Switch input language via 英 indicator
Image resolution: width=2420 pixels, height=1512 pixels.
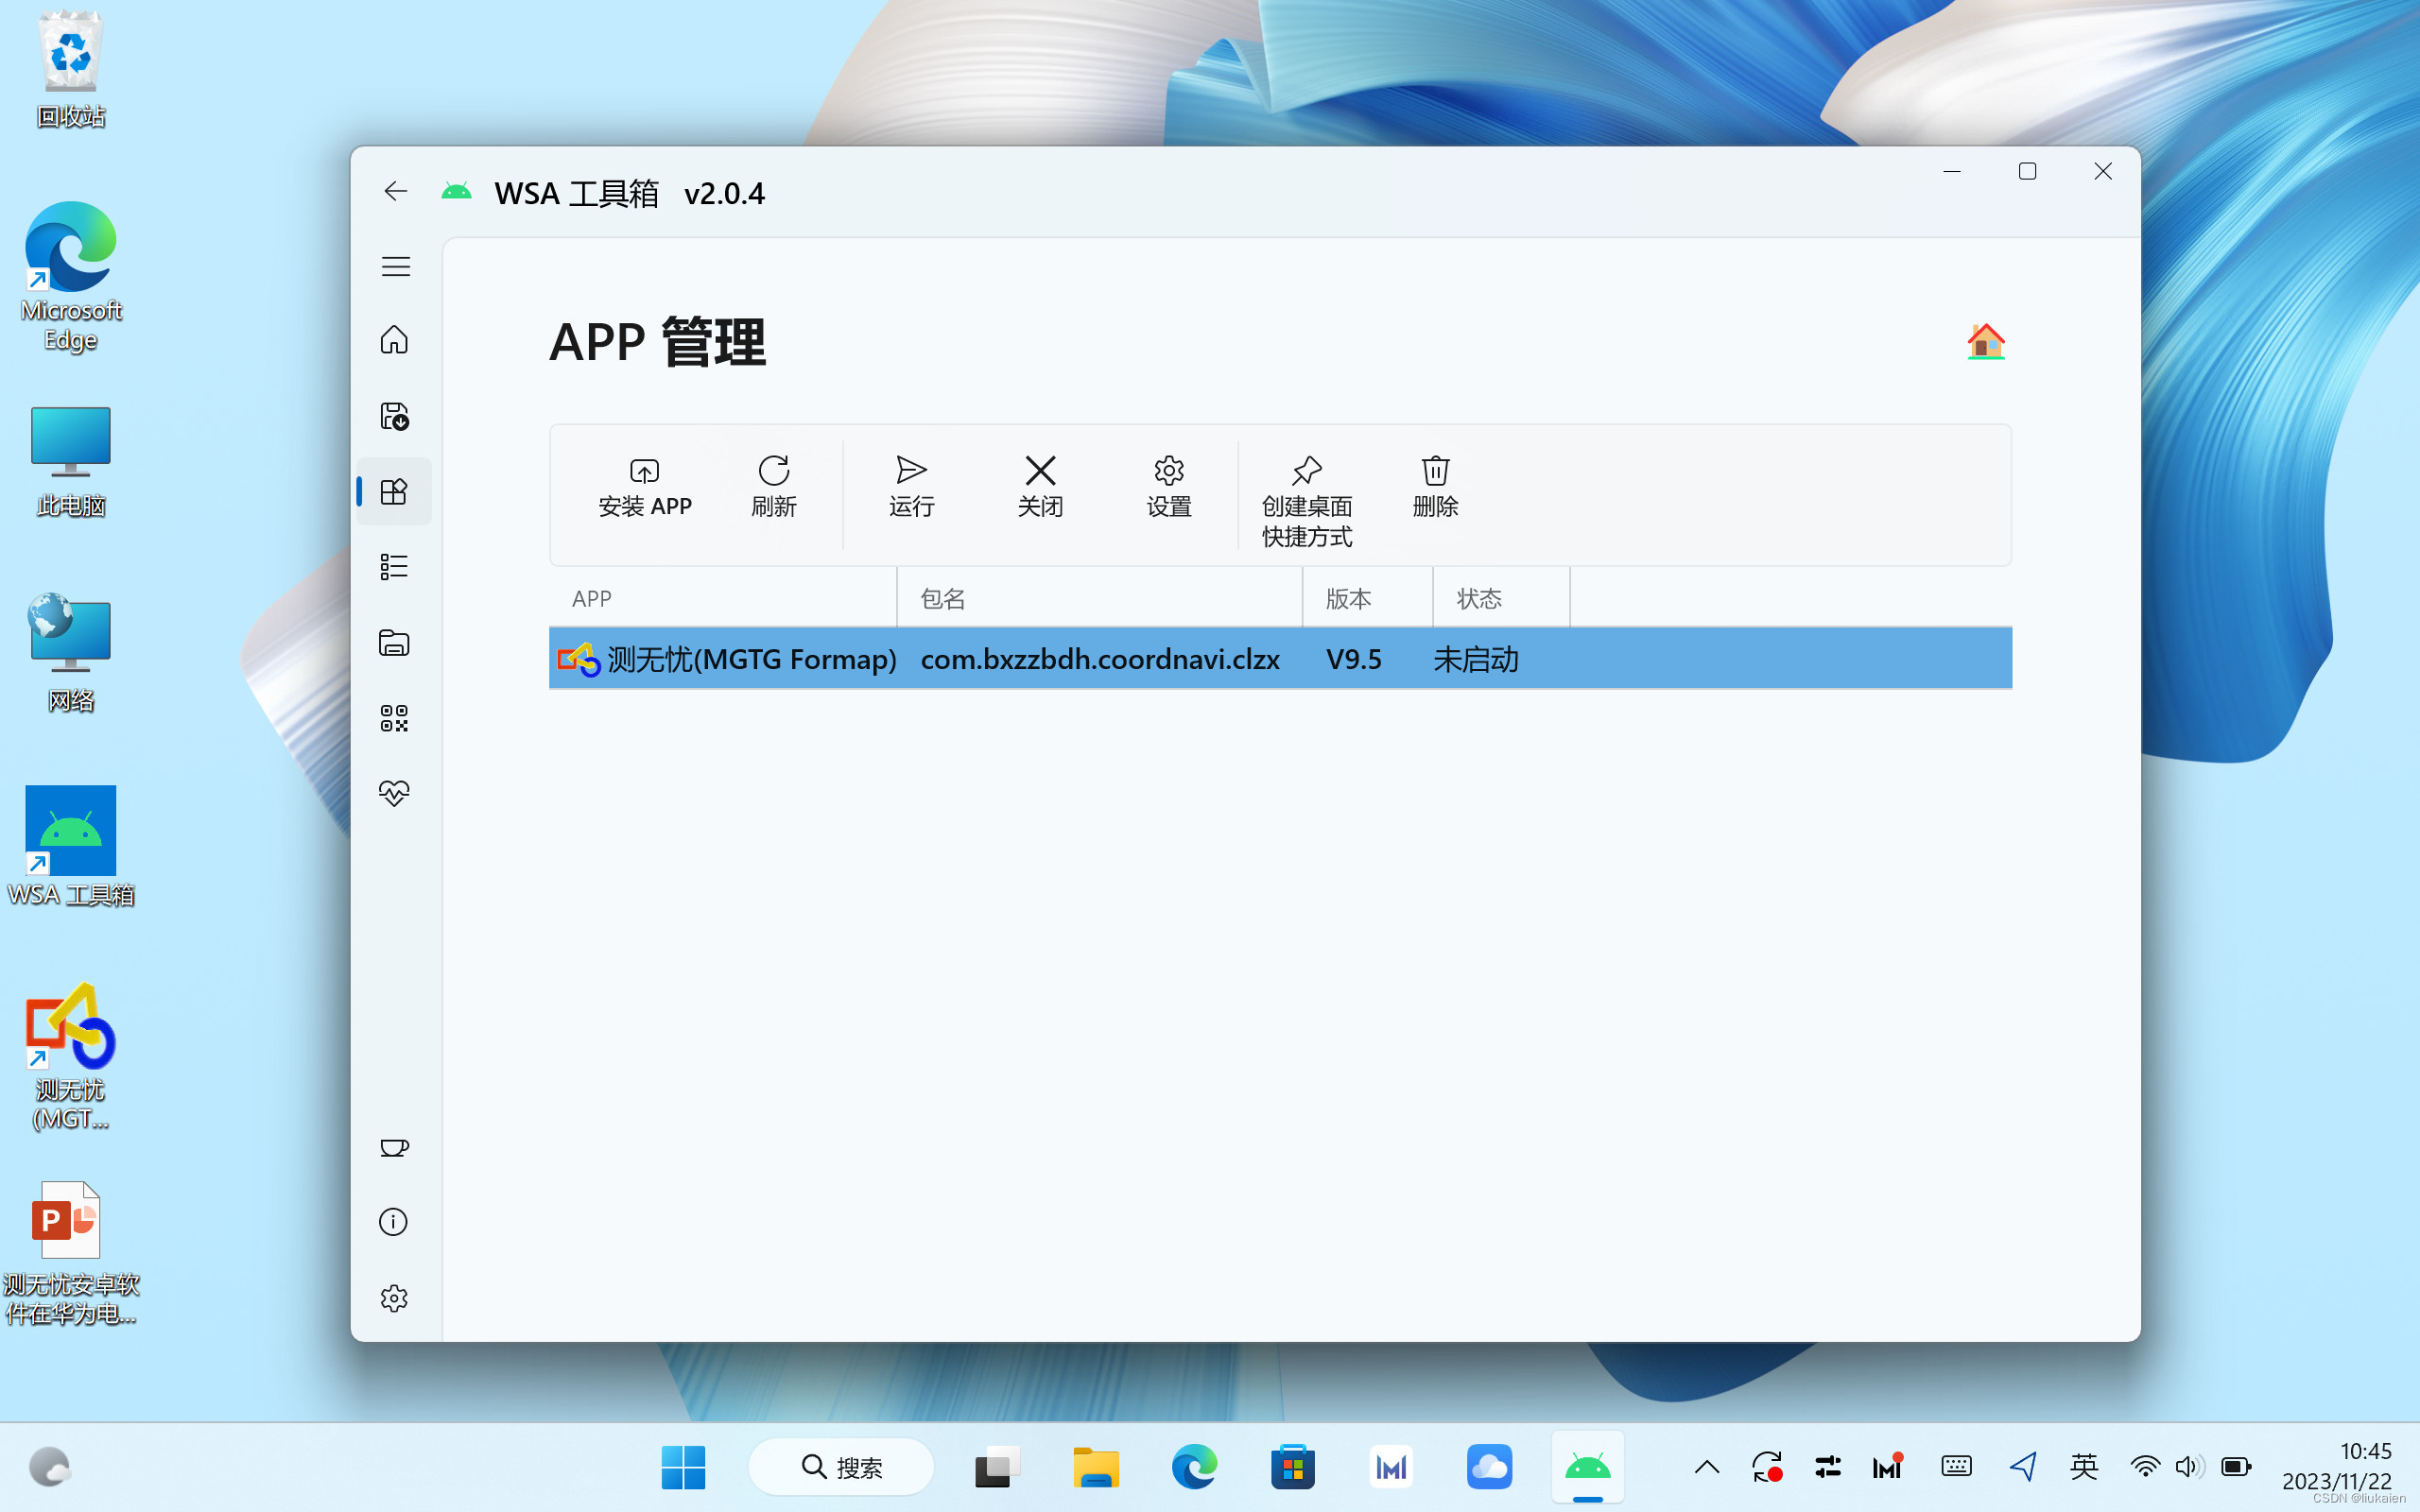click(2084, 1467)
